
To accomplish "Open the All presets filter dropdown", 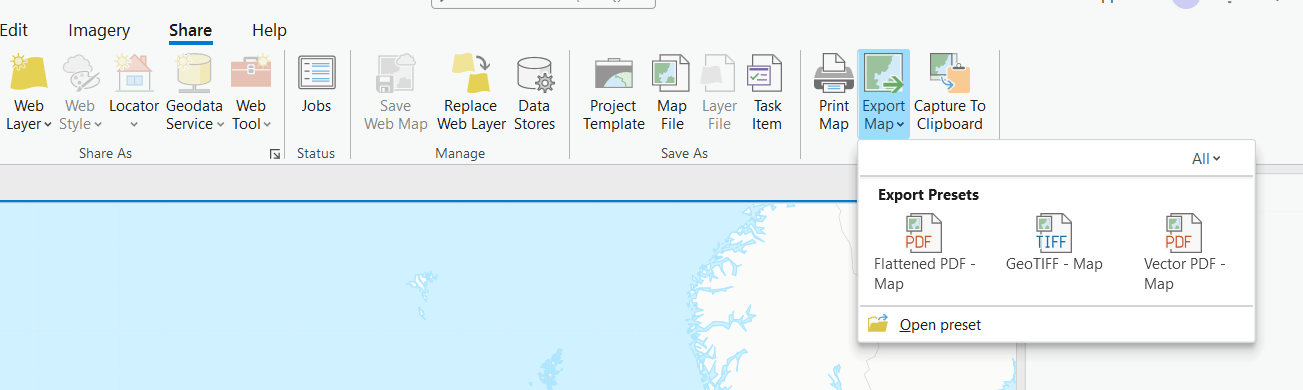I will [1206, 159].
